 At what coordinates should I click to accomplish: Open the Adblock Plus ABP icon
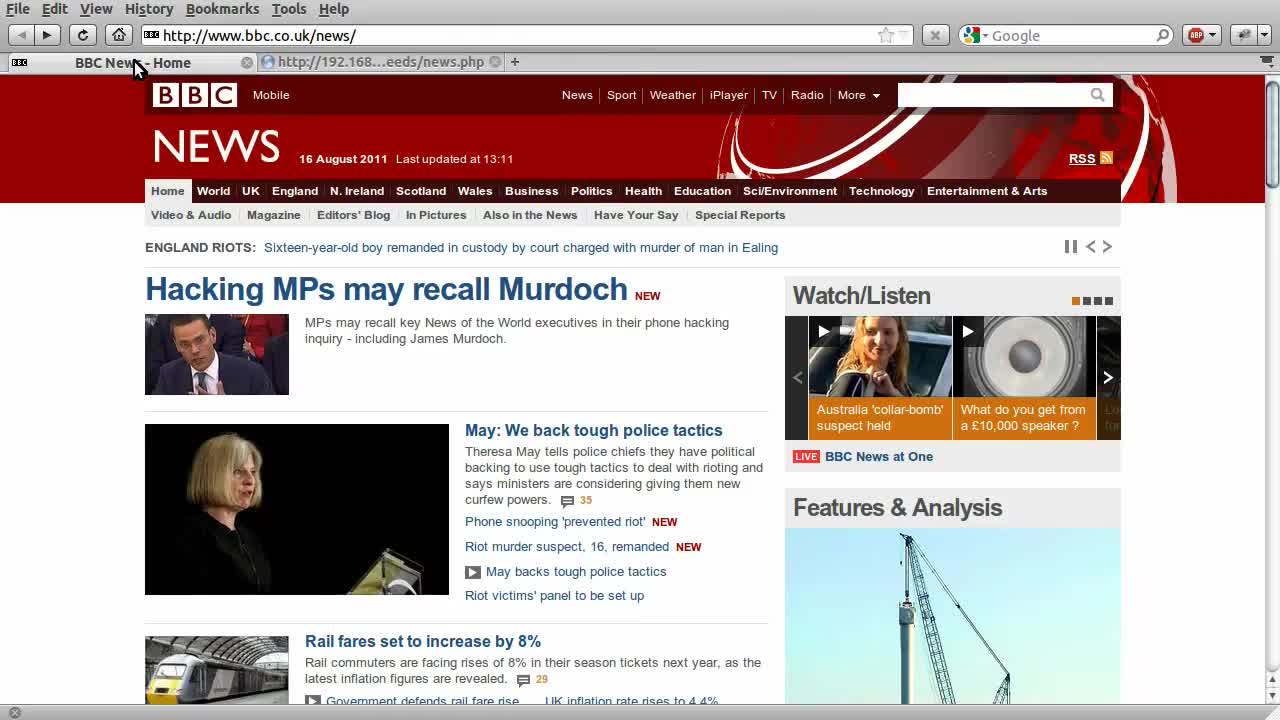click(x=1196, y=35)
